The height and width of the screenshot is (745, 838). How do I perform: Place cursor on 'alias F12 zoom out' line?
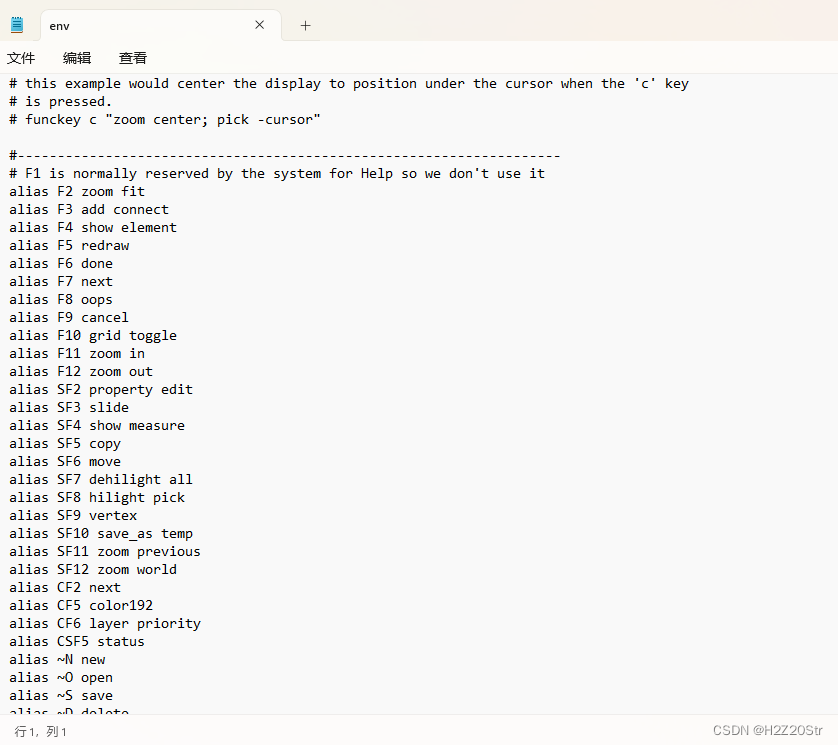pyautogui.click(x=81, y=371)
